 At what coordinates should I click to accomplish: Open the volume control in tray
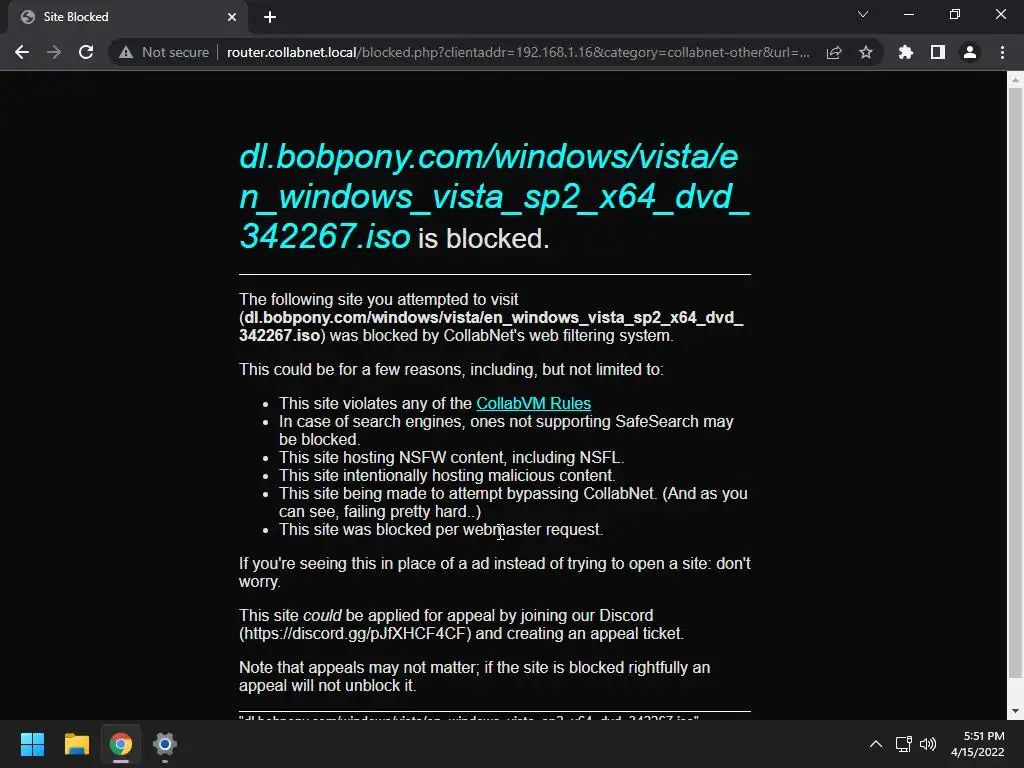pos(928,744)
